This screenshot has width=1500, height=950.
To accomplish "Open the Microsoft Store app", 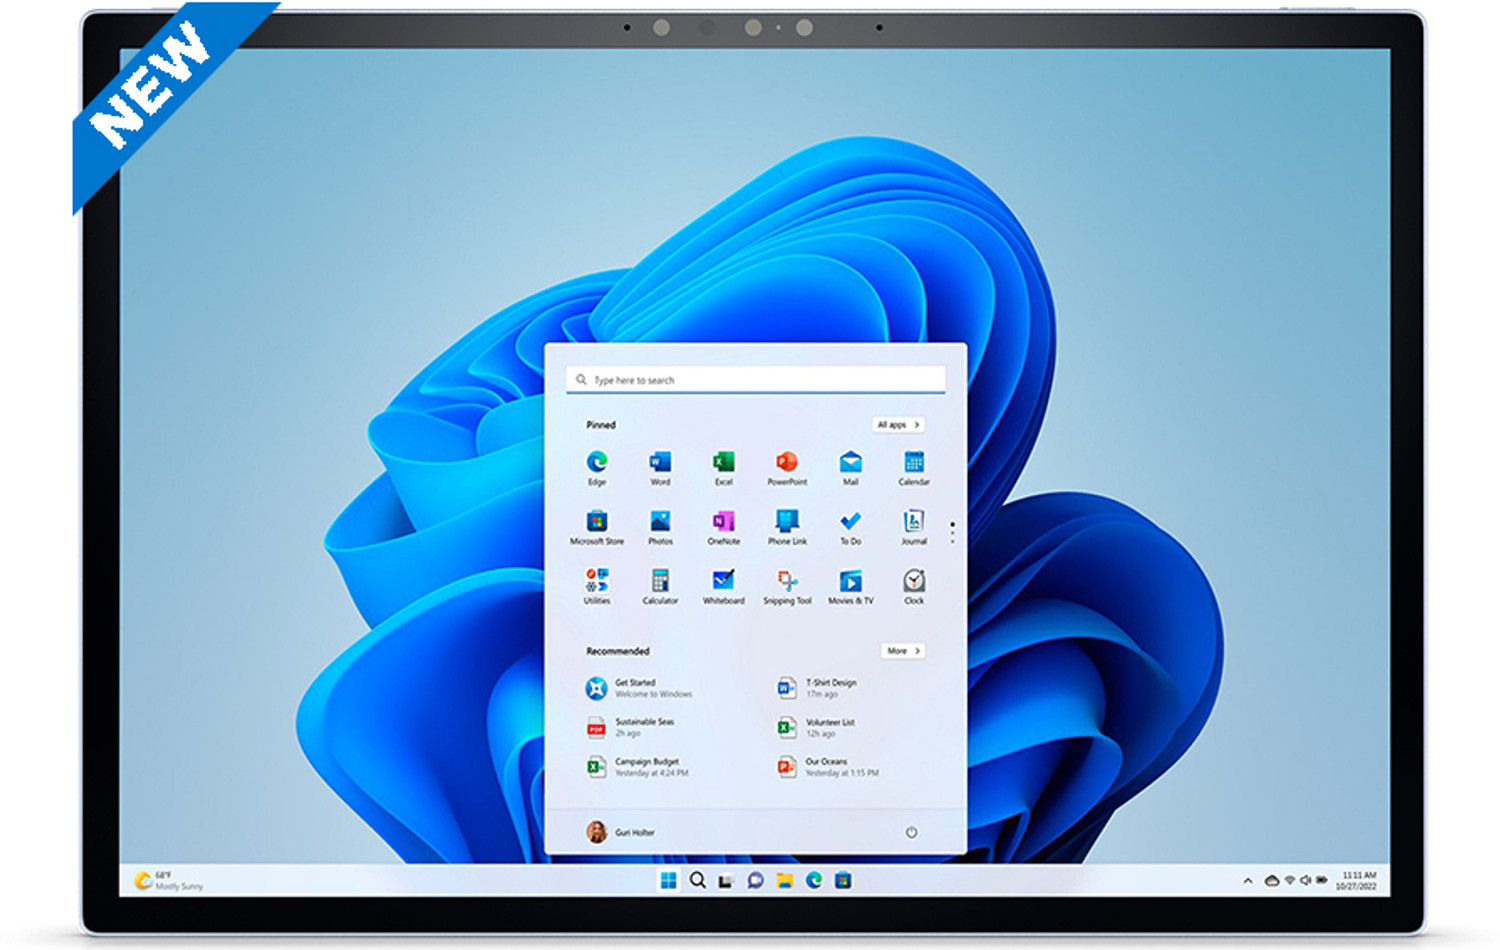I will [597, 523].
